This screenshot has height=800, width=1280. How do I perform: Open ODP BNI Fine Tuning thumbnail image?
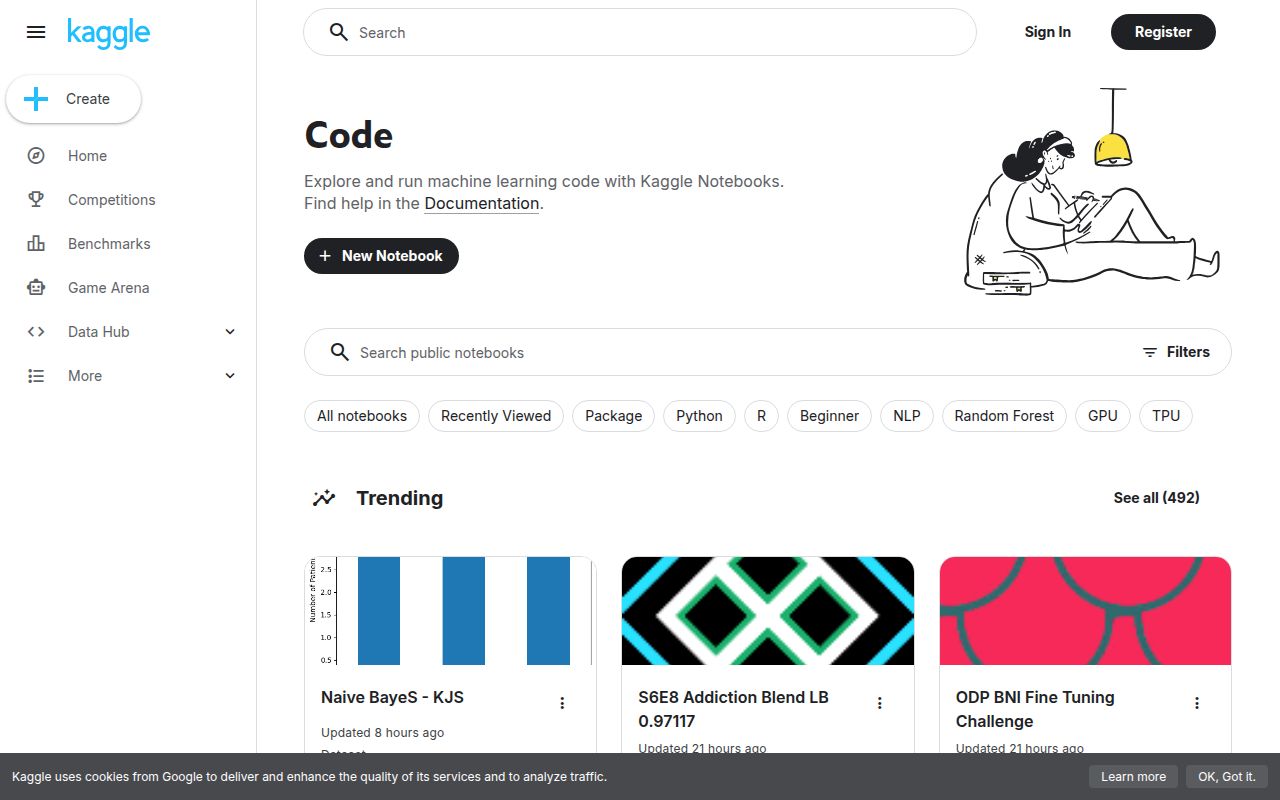(1085, 611)
